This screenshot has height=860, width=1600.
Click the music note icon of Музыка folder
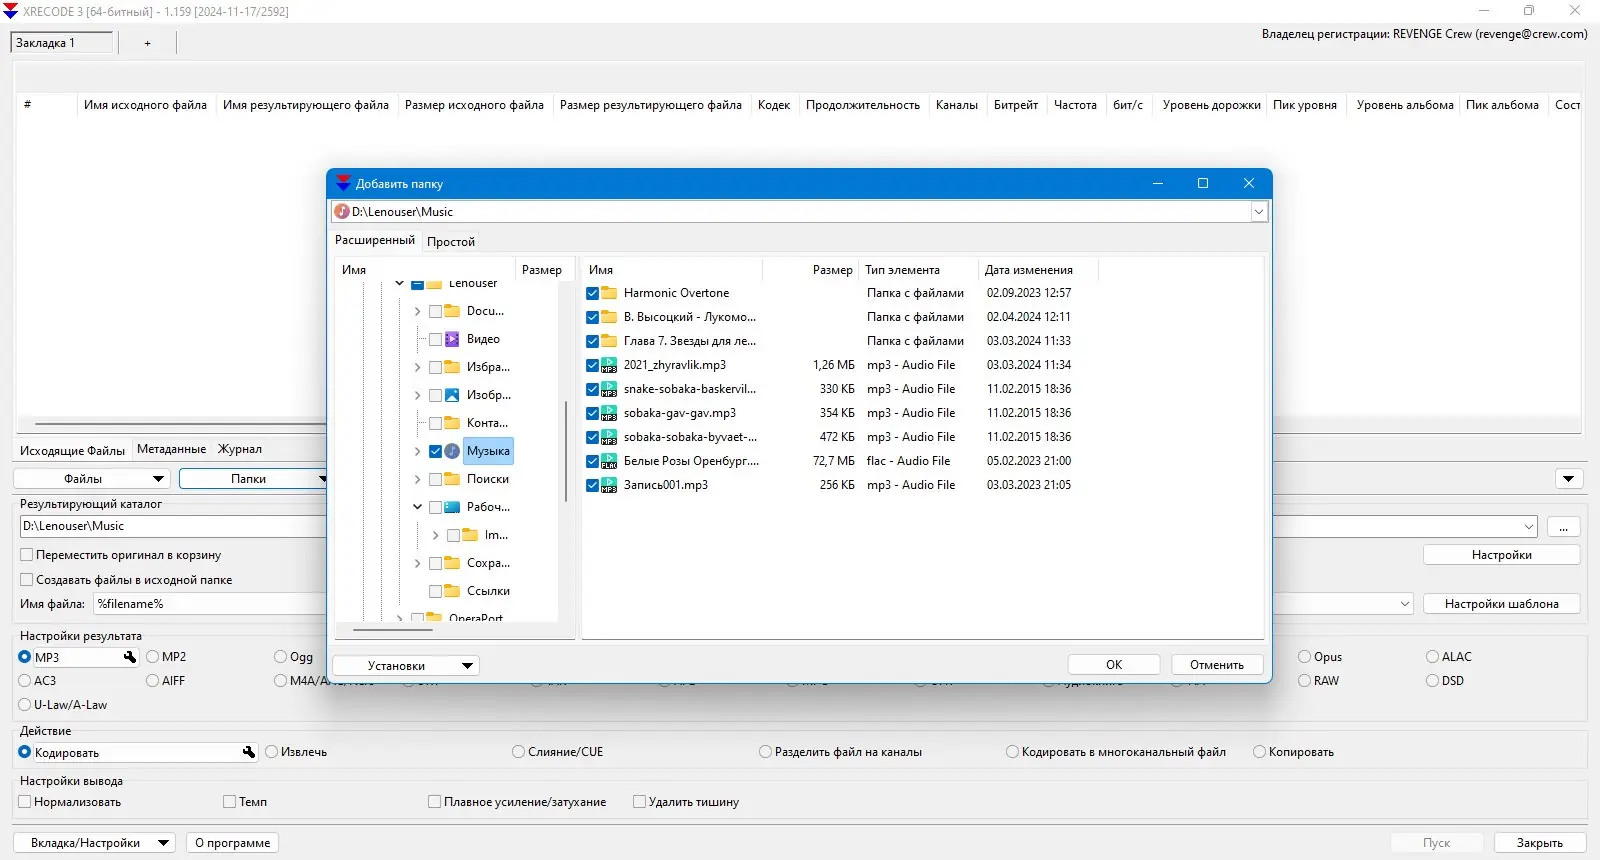[x=452, y=451]
